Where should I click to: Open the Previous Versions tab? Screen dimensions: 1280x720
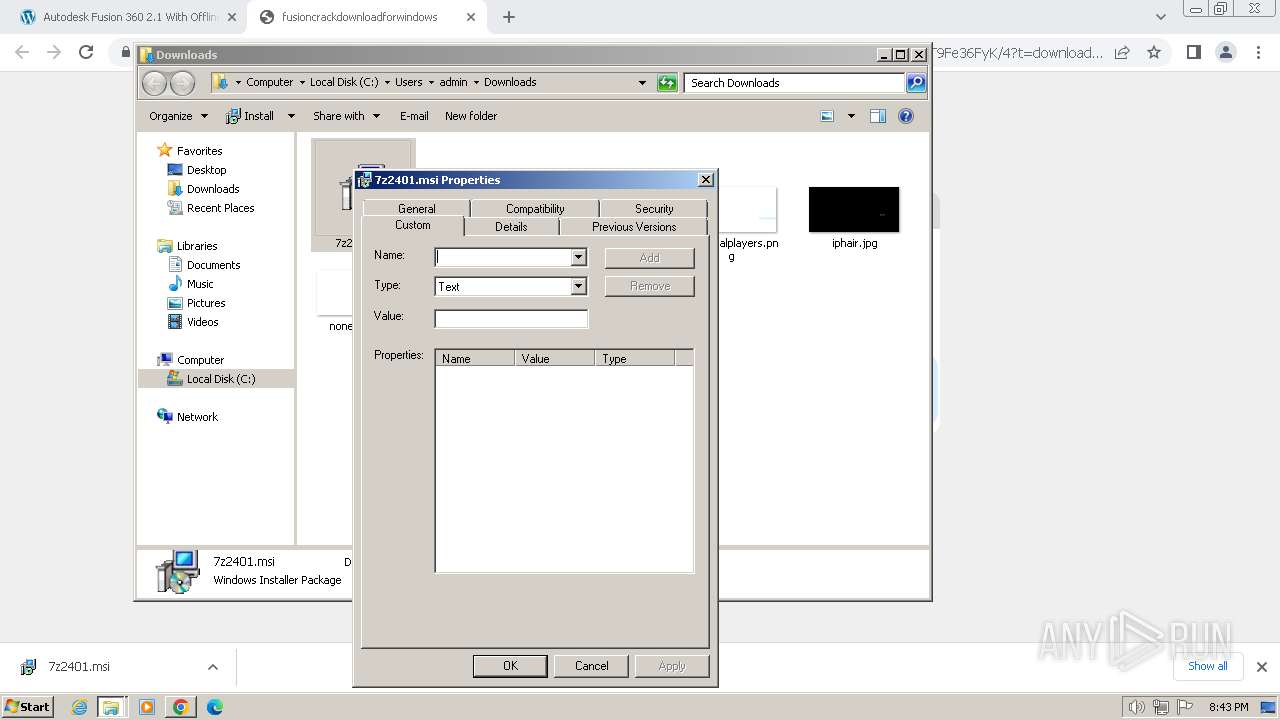pyautogui.click(x=634, y=227)
